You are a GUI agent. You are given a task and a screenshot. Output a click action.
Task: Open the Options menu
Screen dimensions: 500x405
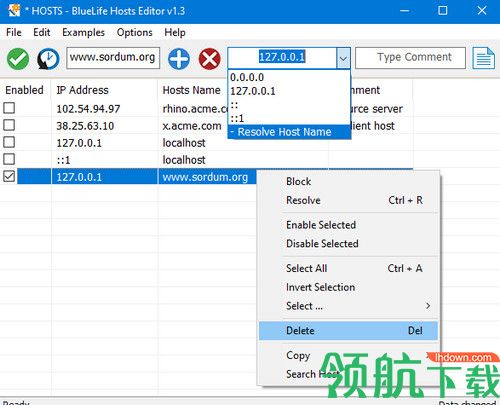pos(135,33)
